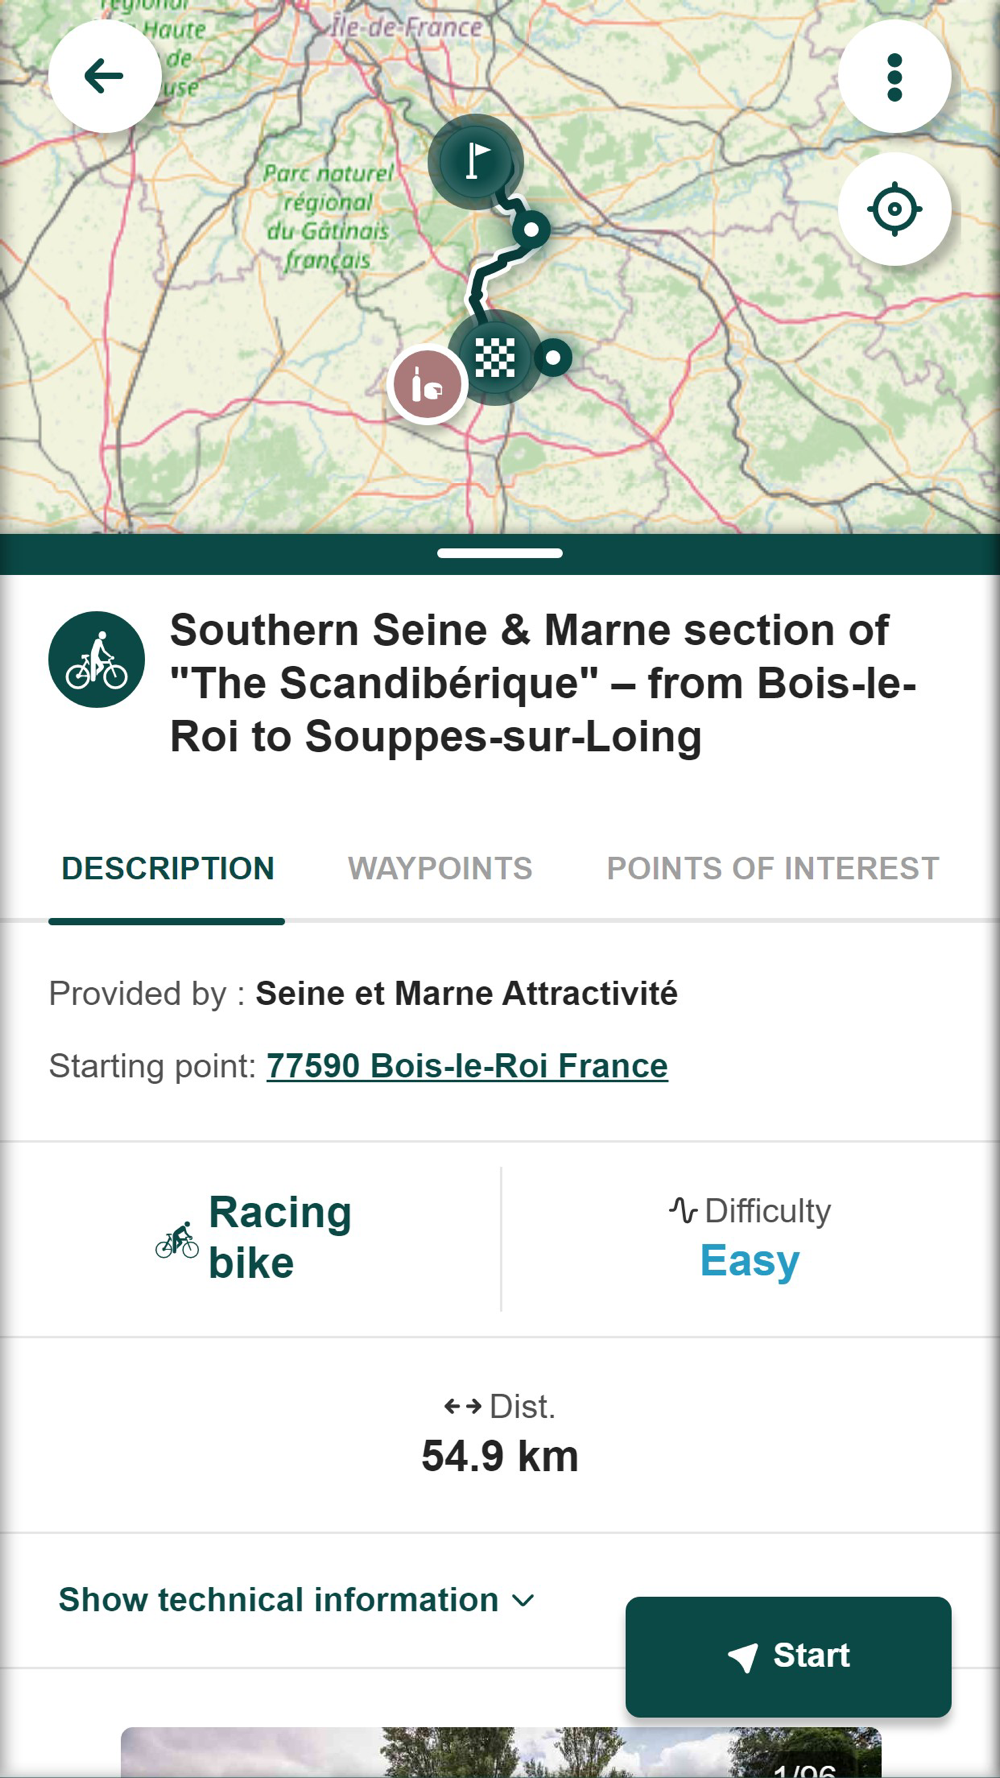Tap the back arrow button

coord(104,77)
